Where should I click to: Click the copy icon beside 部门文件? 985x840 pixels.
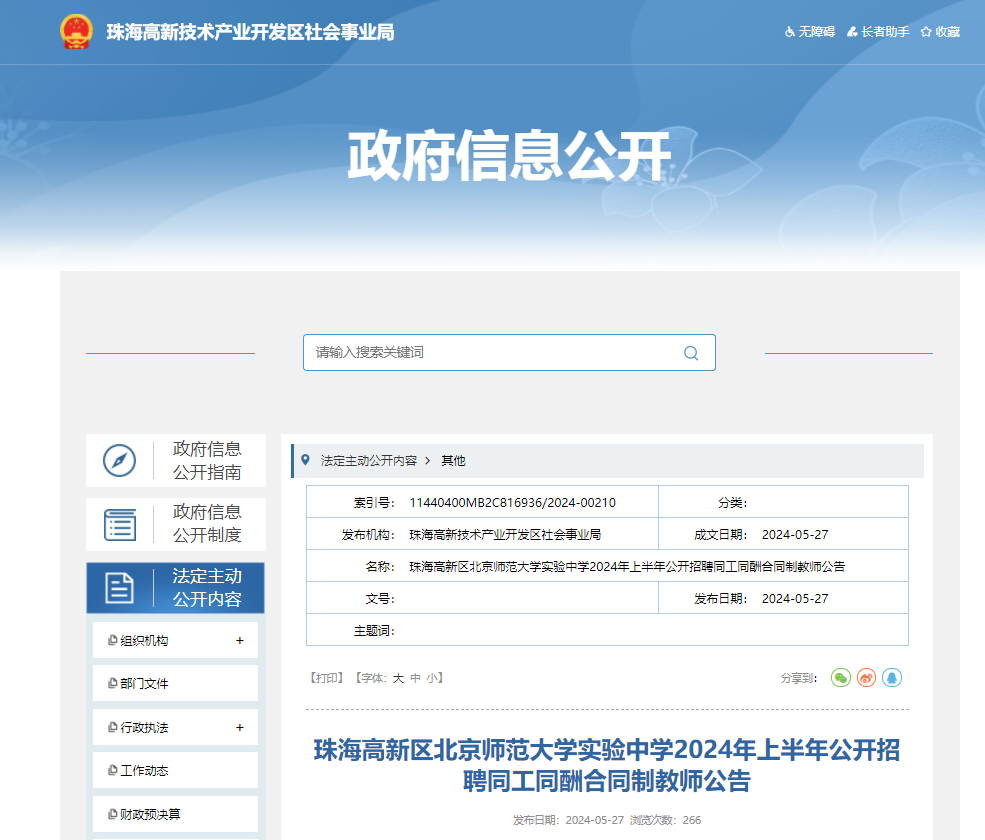click(112, 683)
